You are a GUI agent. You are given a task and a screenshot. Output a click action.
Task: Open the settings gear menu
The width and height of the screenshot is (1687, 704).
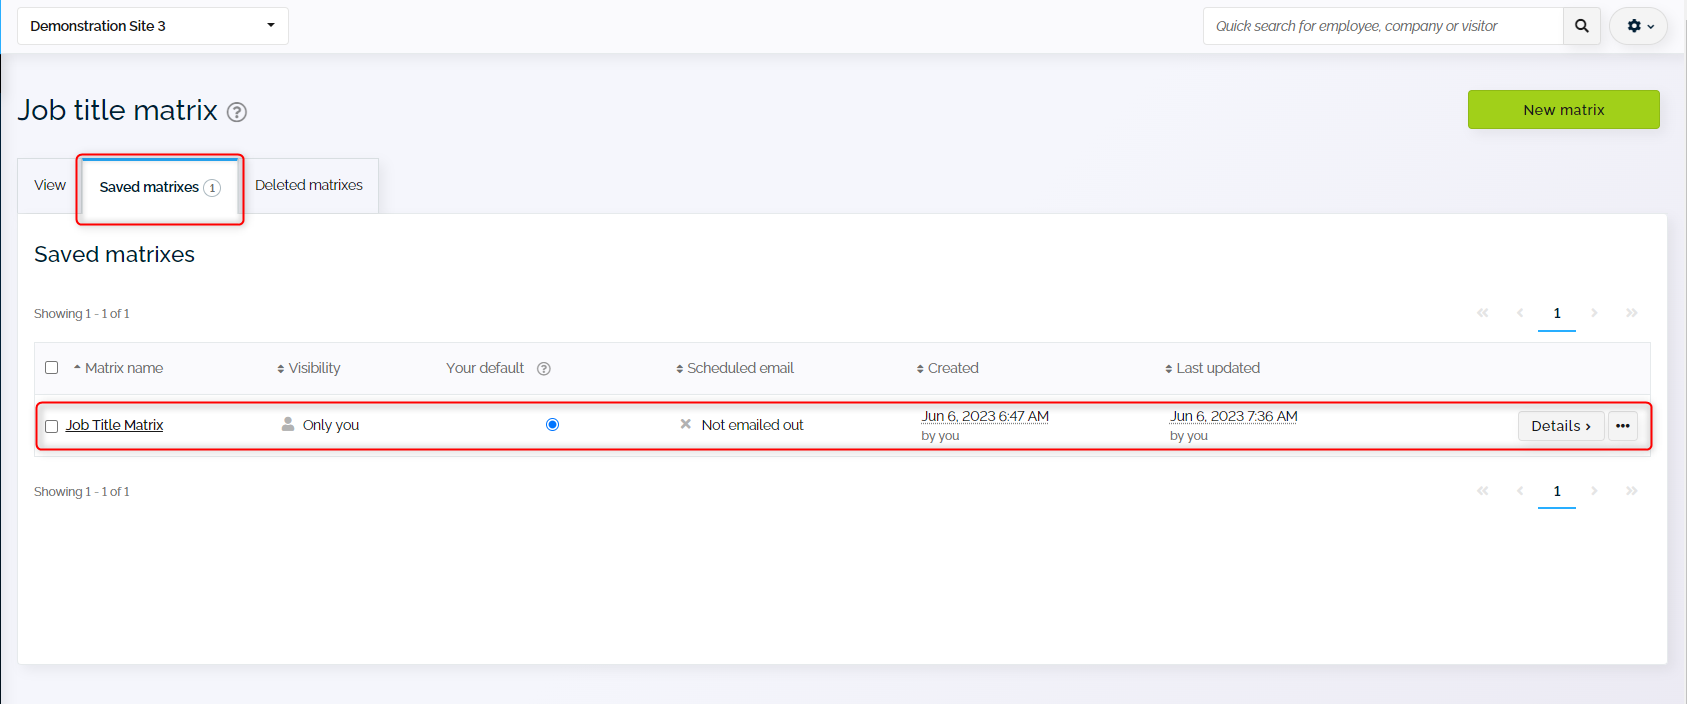tap(1638, 26)
